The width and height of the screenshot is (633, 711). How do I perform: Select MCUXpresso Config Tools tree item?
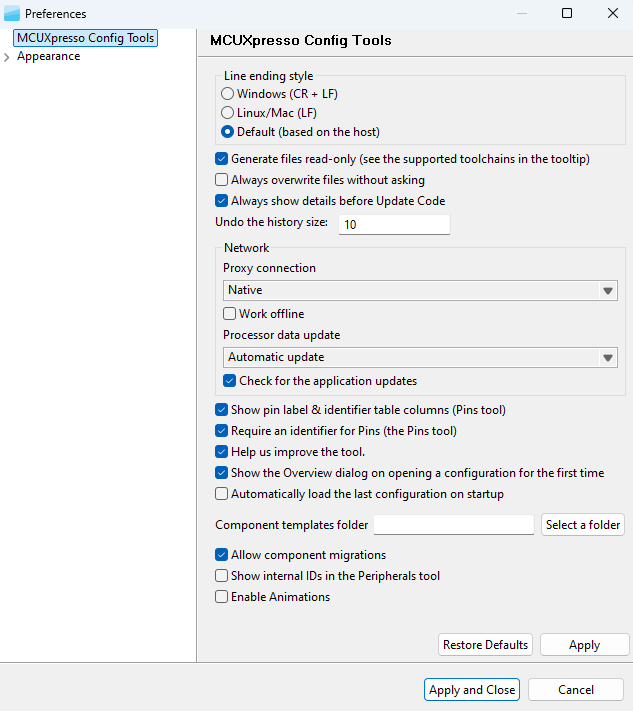pos(85,38)
